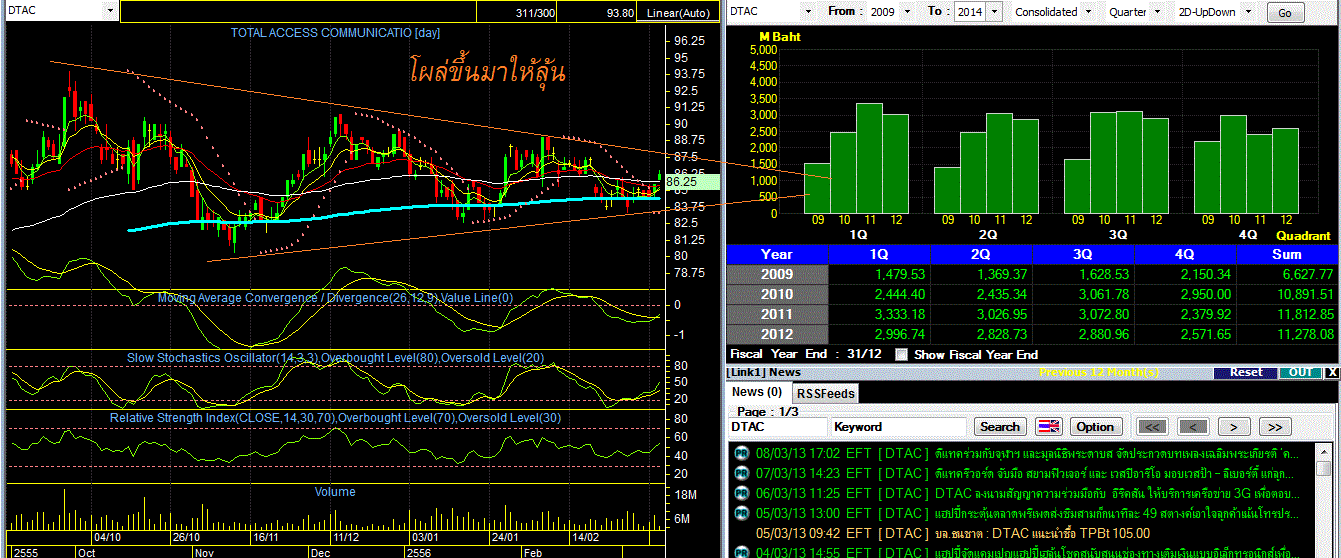
Task: Toggle news language with flag icon
Action: pos(1048,426)
